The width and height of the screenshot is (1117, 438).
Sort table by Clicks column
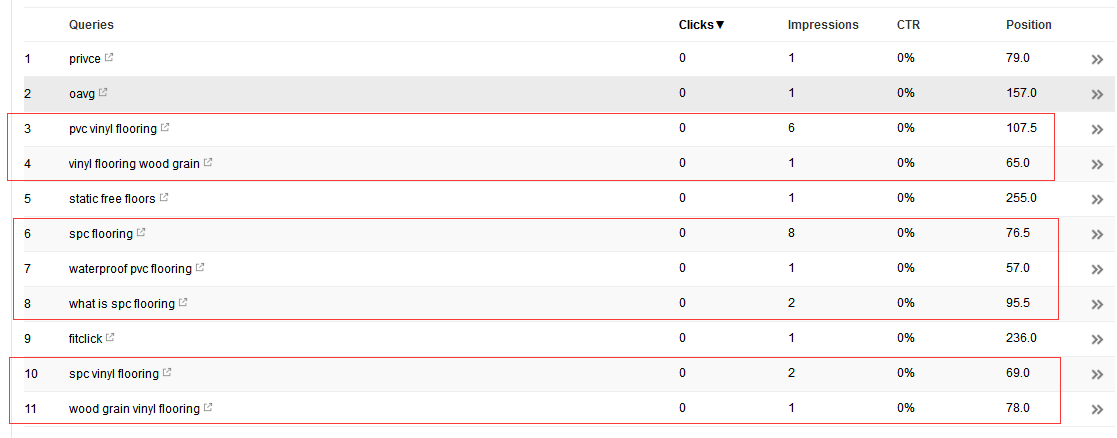pos(702,25)
